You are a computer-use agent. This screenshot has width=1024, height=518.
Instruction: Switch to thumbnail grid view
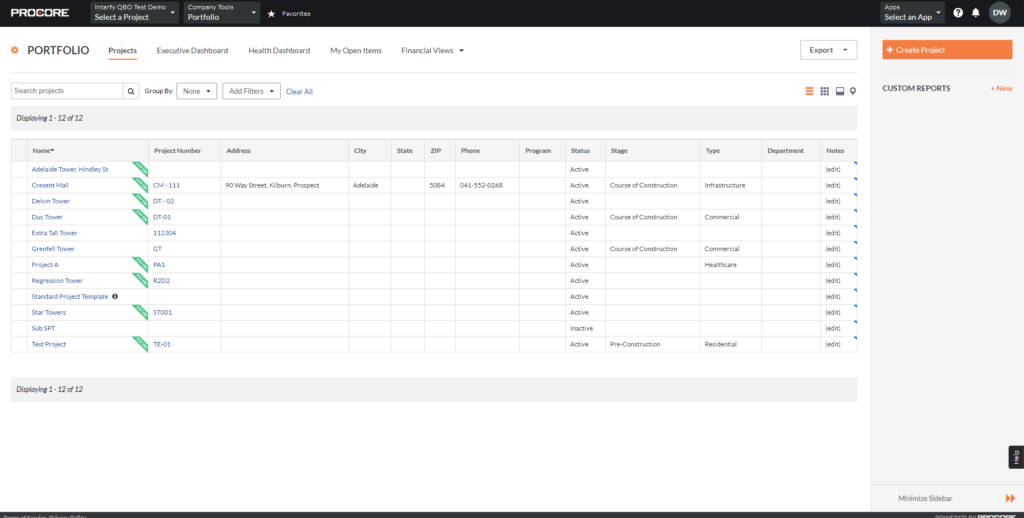point(825,91)
